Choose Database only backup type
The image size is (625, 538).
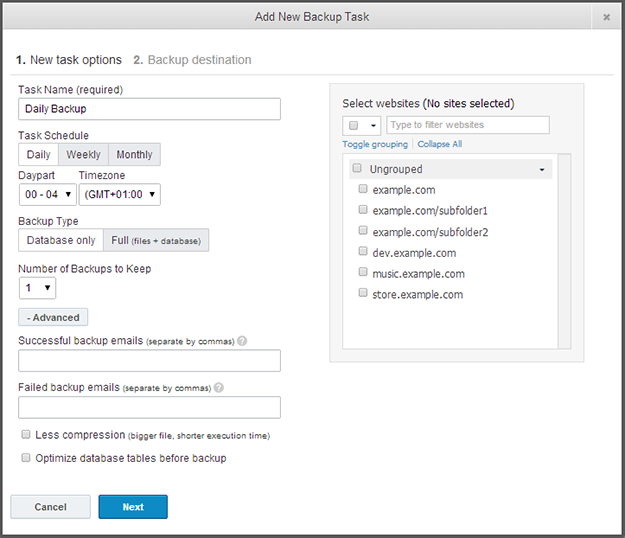click(59, 241)
